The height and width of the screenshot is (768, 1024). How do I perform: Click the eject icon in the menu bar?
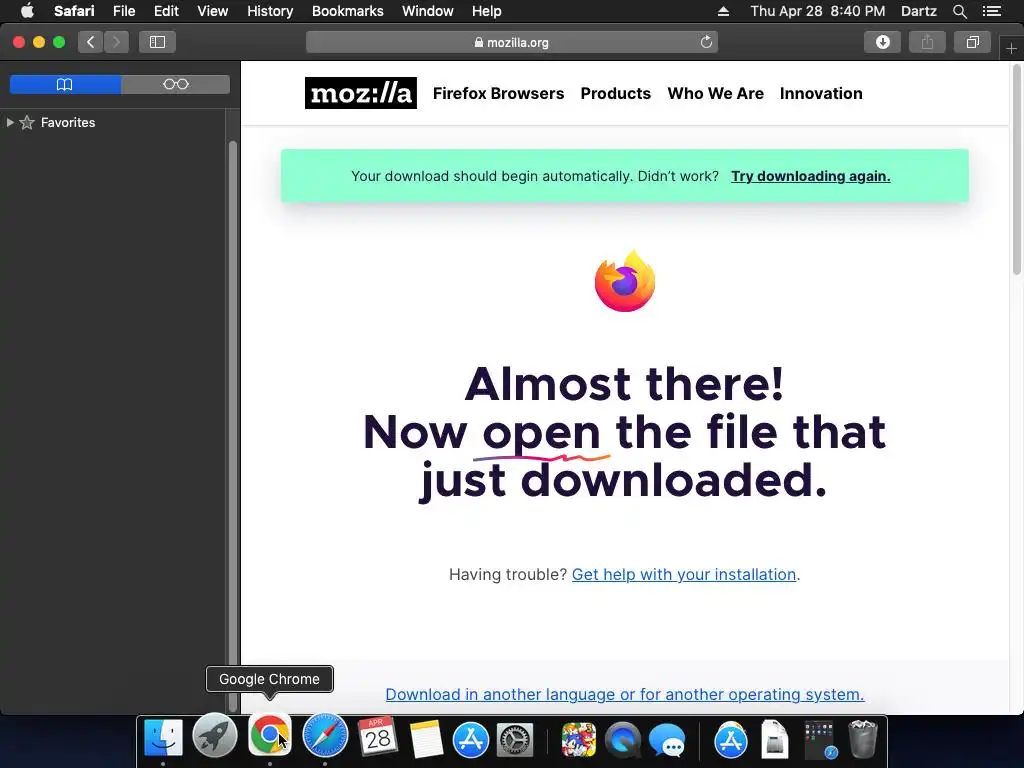723,11
